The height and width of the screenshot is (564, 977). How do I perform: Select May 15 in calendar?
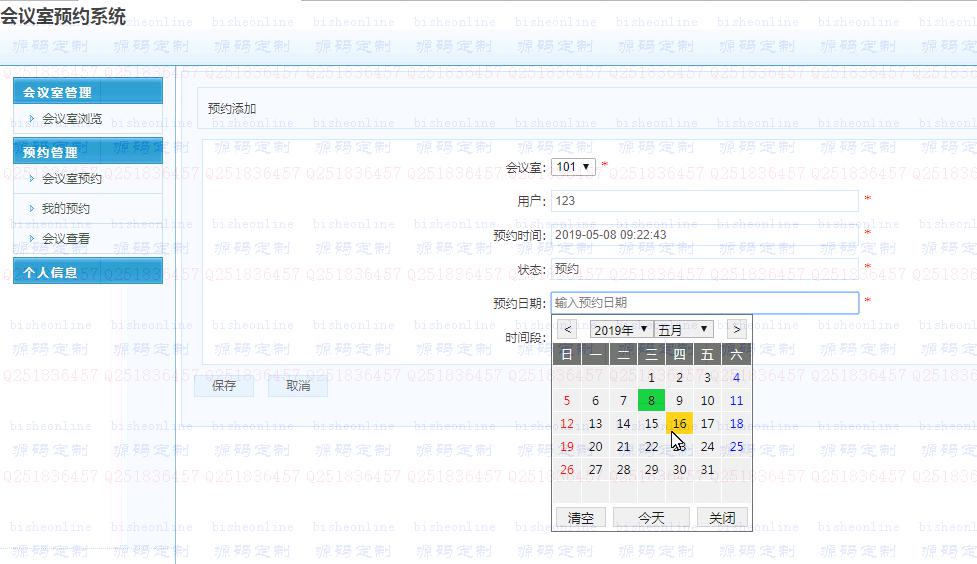coord(651,424)
